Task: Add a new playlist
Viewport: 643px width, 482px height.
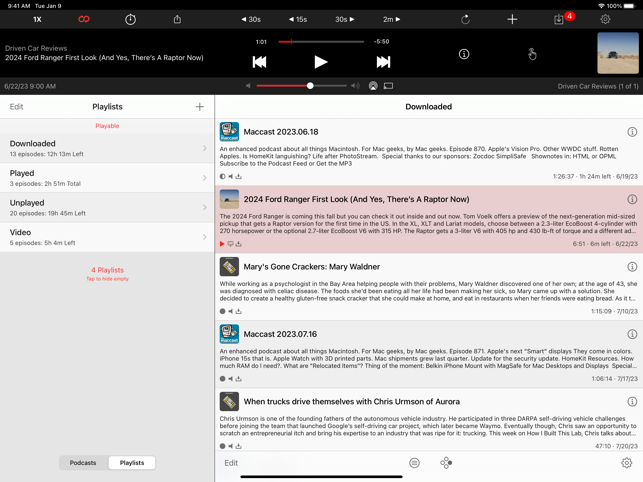Action: [200, 107]
